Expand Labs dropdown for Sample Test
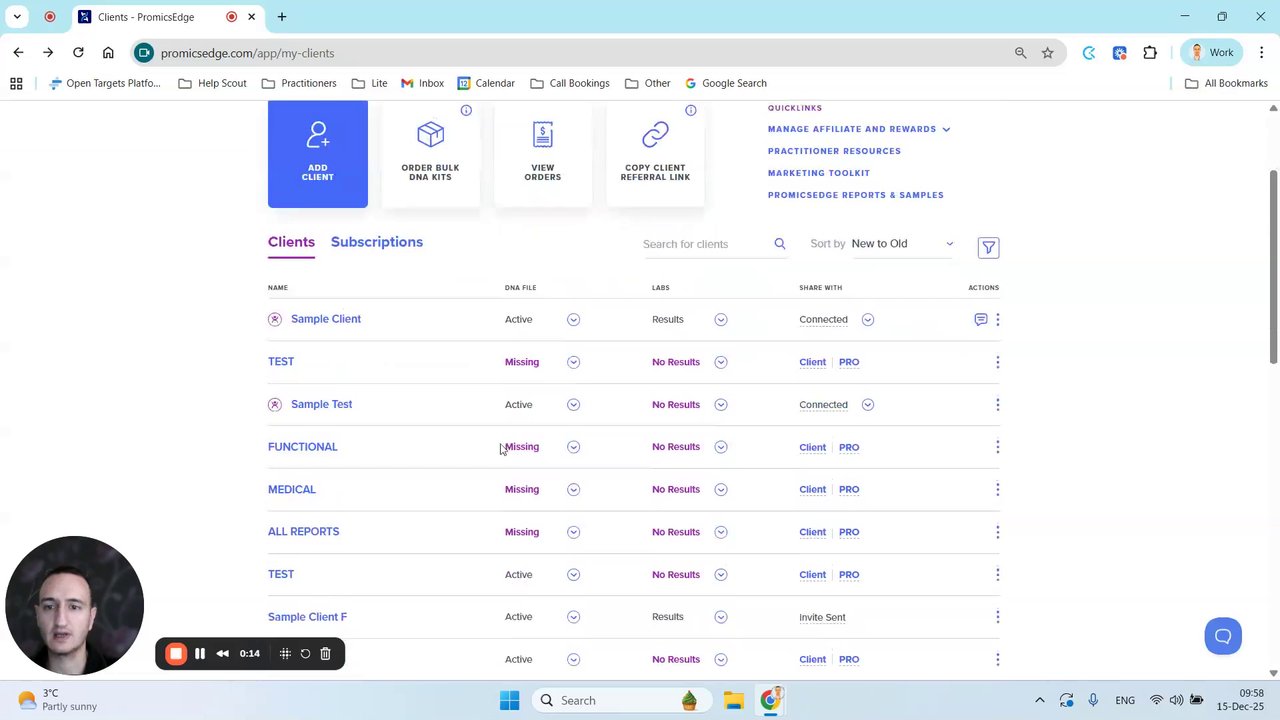Viewport: 1280px width, 720px height. point(721,404)
